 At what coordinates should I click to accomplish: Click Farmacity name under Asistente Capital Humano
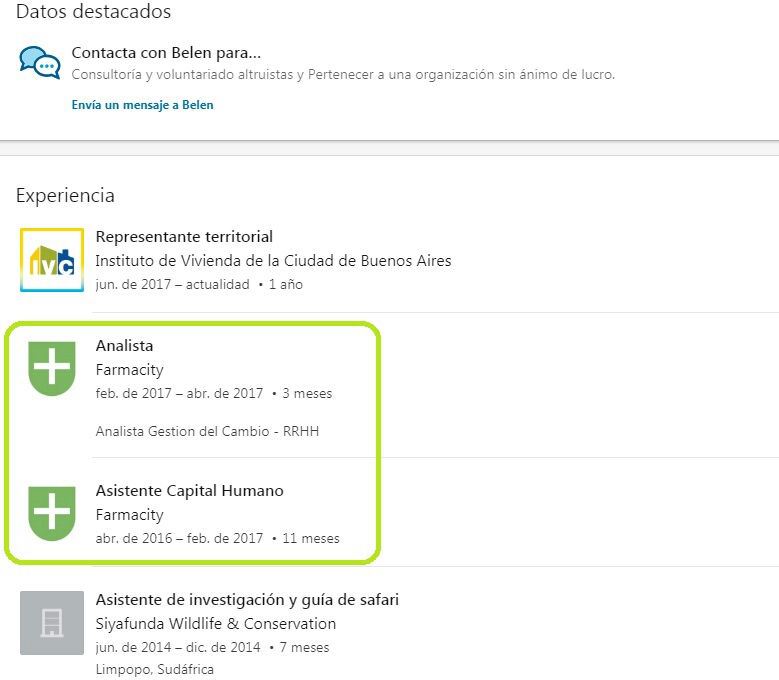pos(129,515)
